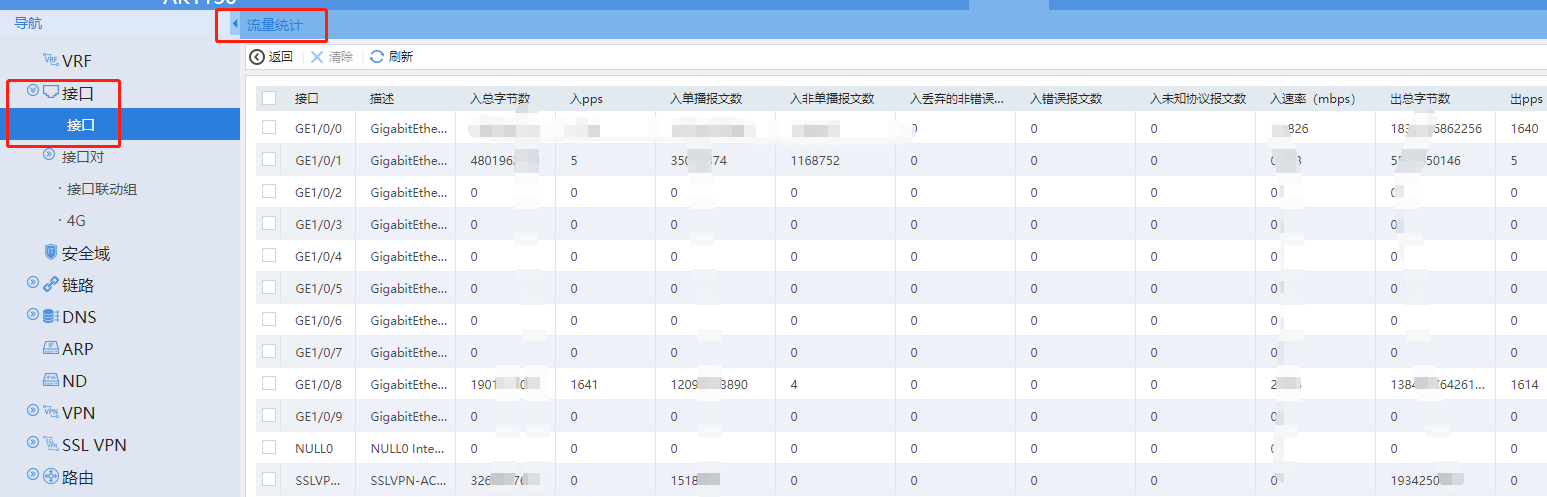Check the box for GE1/0/8 row

pyautogui.click(x=269, y=383)
